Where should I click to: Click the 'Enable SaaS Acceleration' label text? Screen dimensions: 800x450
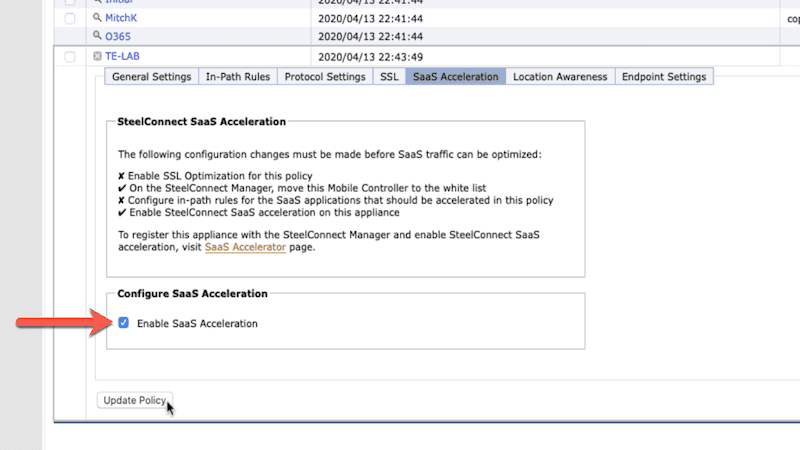pos(197,323)
